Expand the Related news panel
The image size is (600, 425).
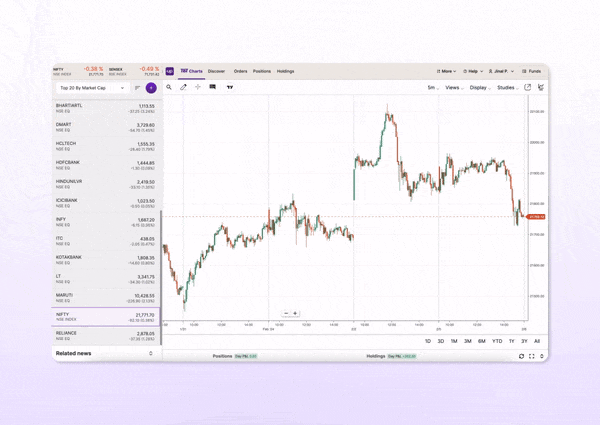click(x=151, y=353)
